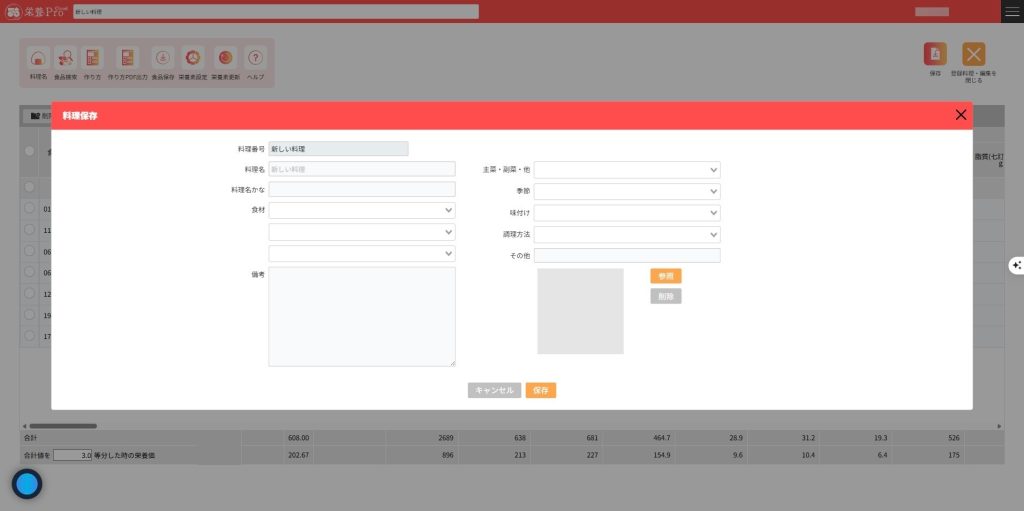
Task: Close the 料理保存 dialog with the X
Action: tap(961, 115)
